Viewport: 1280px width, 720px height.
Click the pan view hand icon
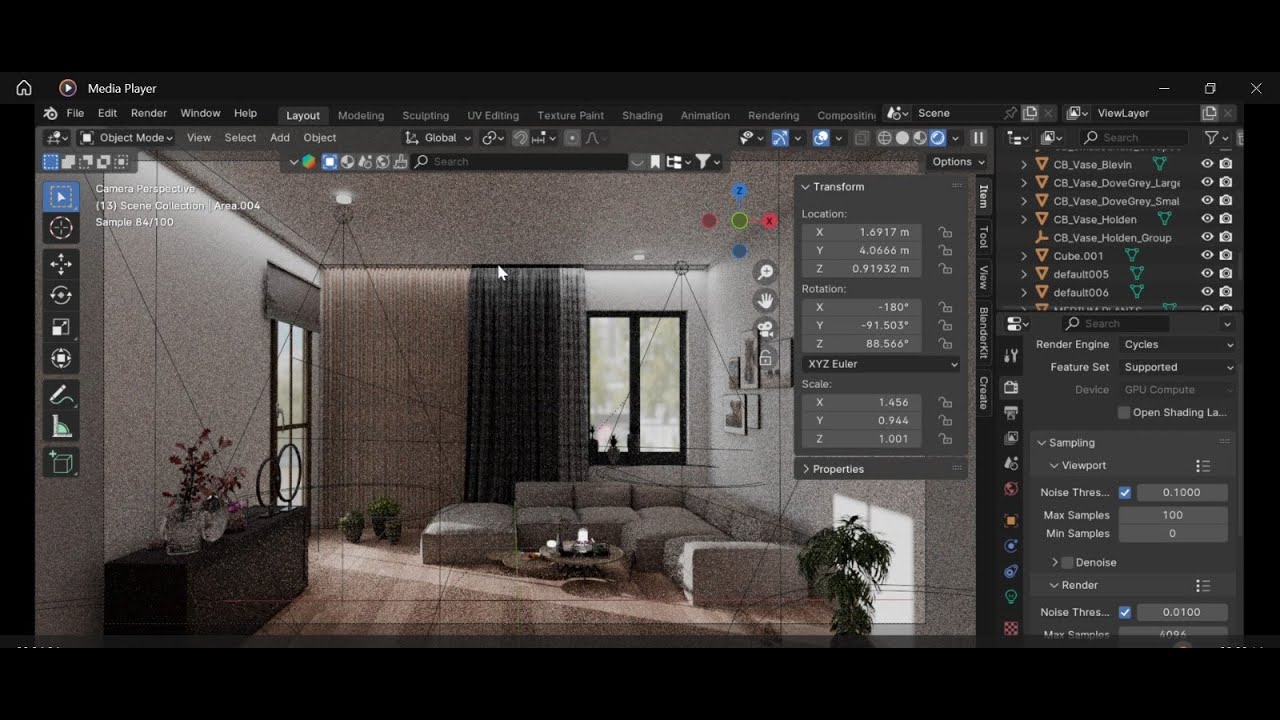tap(766, 300)
